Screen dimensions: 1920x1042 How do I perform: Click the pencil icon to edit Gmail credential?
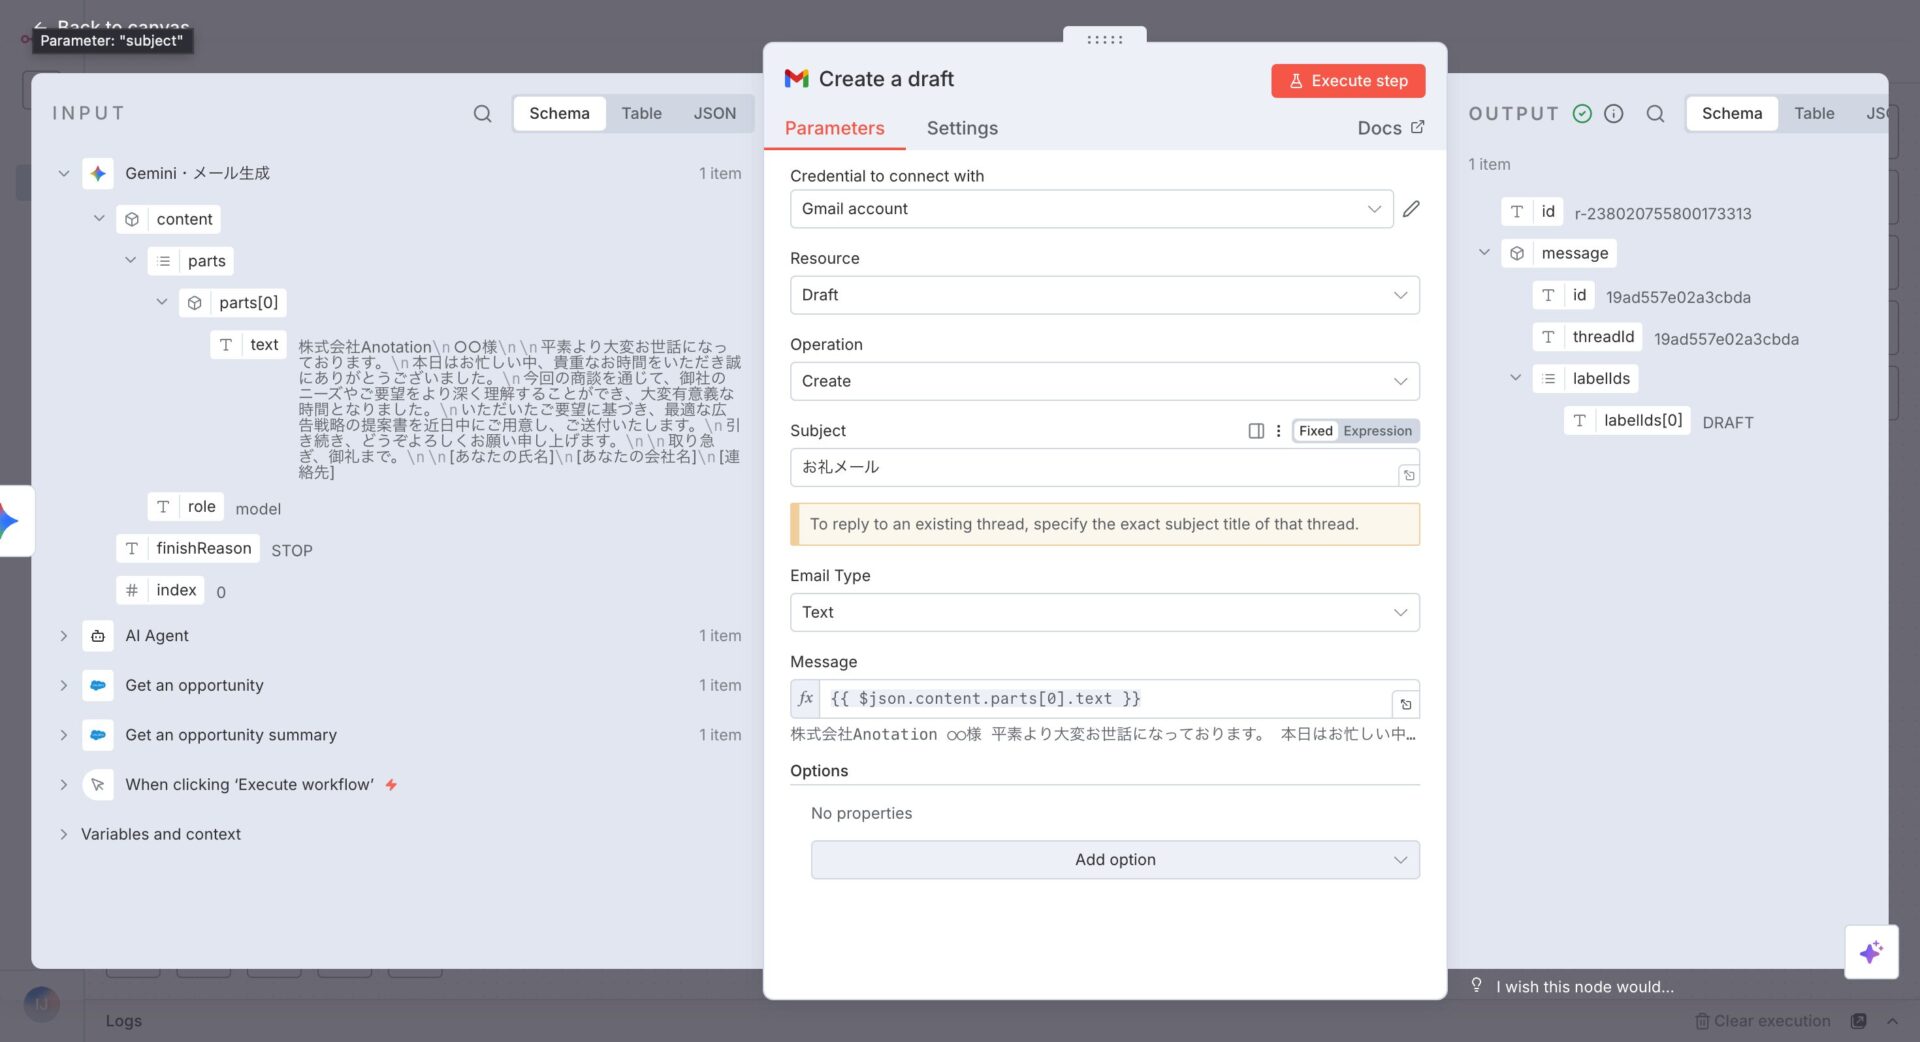(1411, 209)
